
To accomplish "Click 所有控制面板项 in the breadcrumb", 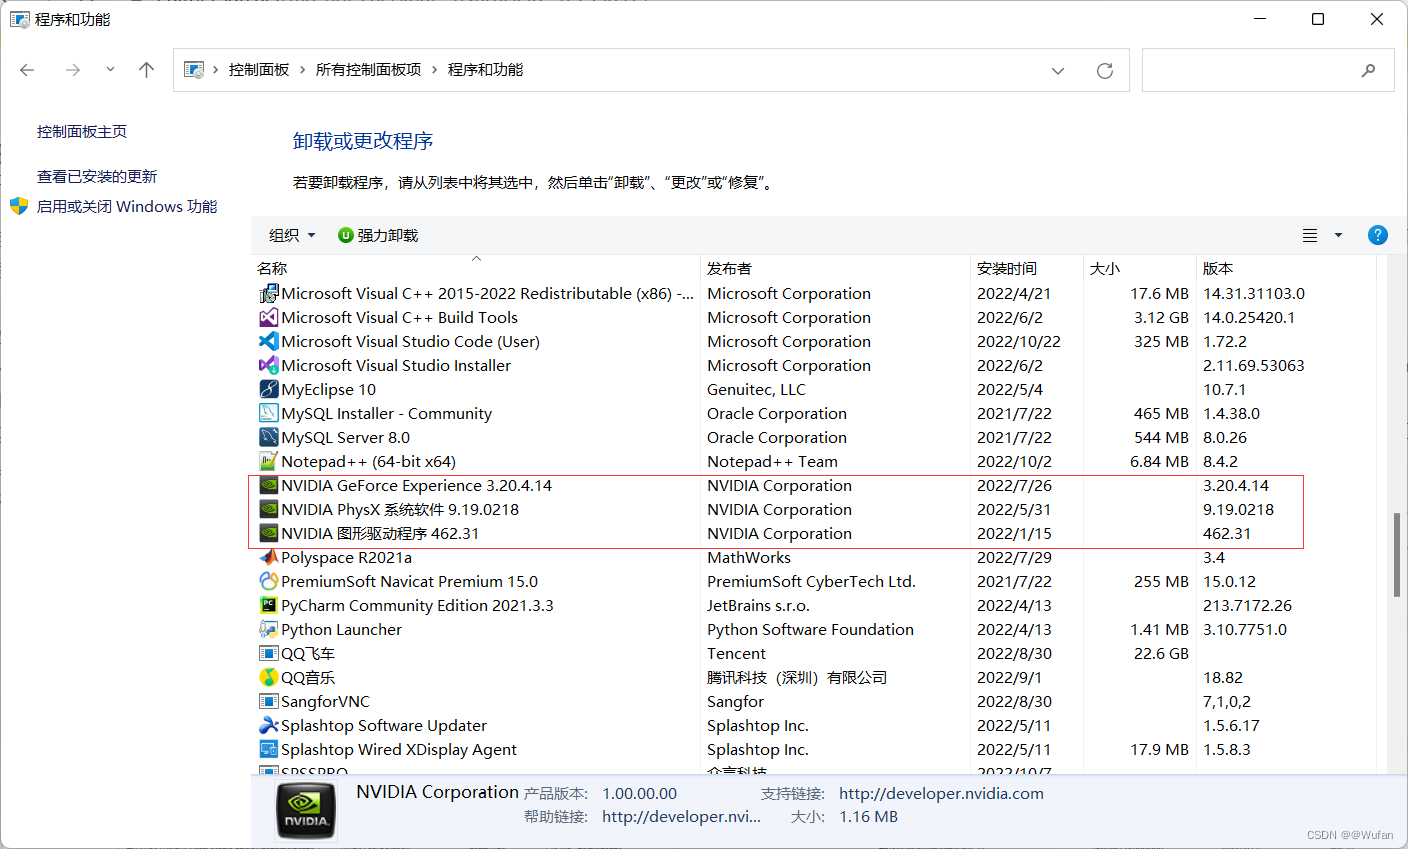I will click(368, 70).
